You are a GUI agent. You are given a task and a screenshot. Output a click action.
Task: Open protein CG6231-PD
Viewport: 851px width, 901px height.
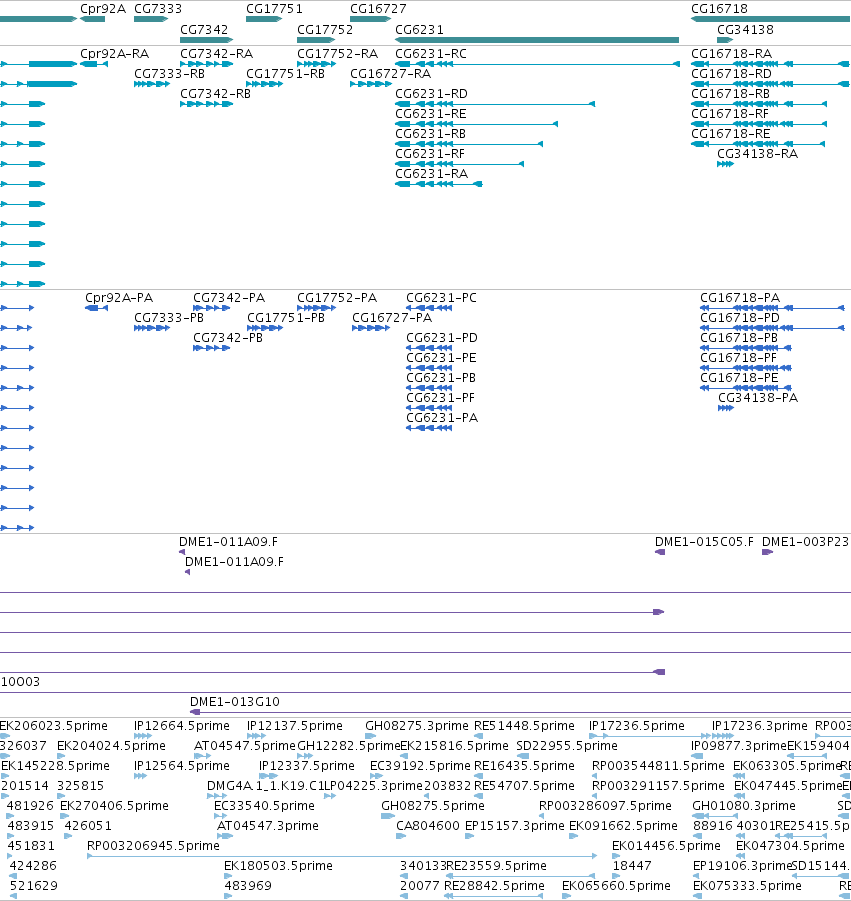tap(442, 338)
